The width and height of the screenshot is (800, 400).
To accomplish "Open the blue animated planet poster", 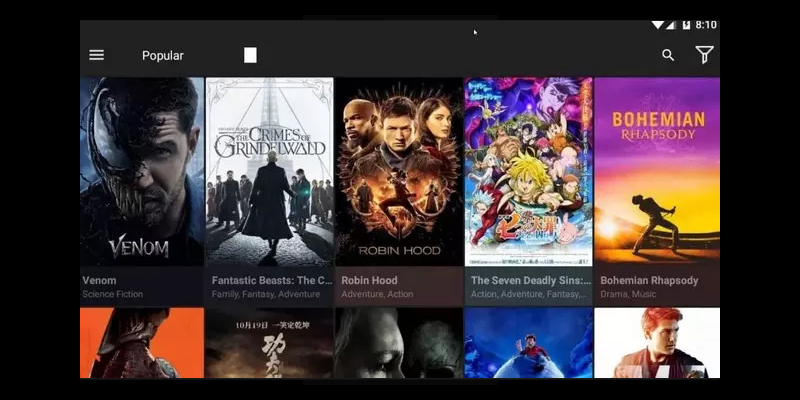I will 529,343.
